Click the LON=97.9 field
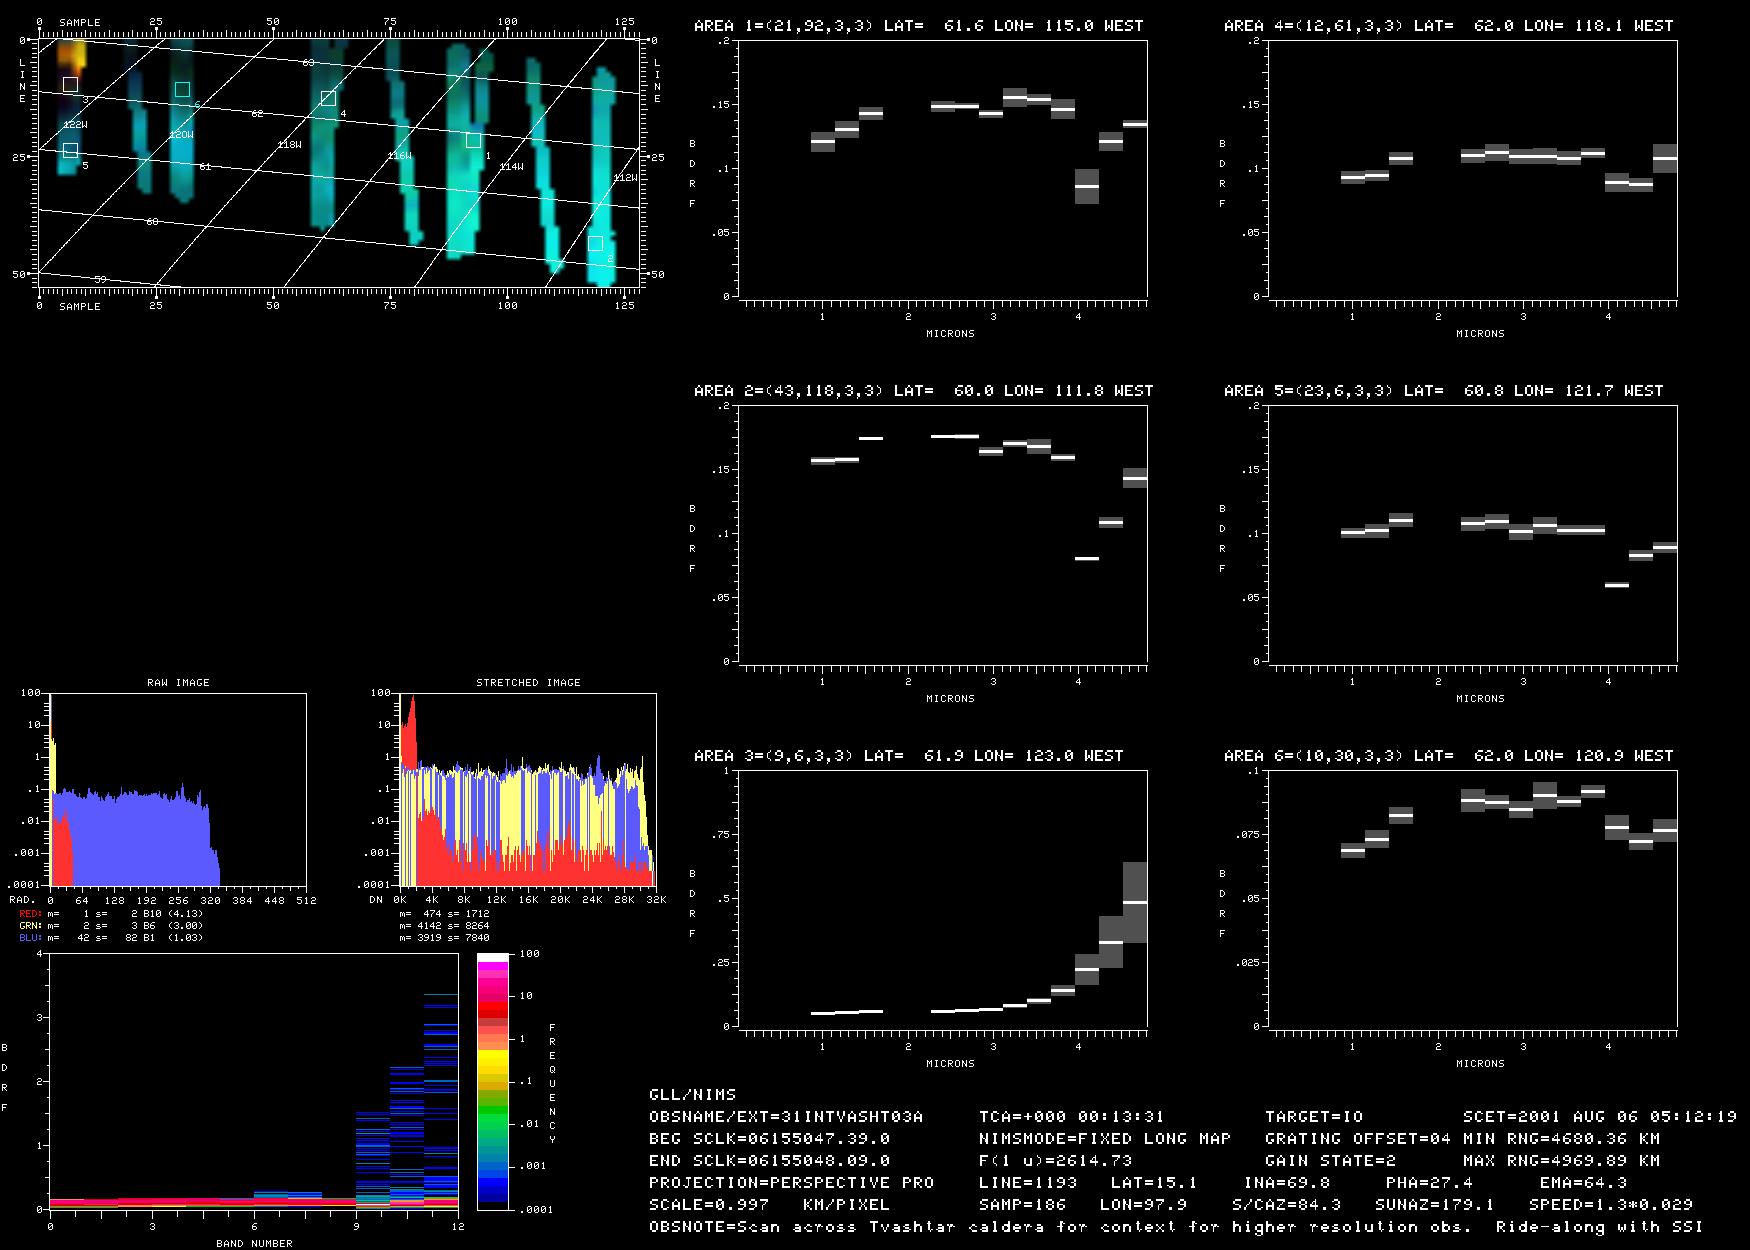The height and width of the screenshot is (1250, 1750). 1144,1205
